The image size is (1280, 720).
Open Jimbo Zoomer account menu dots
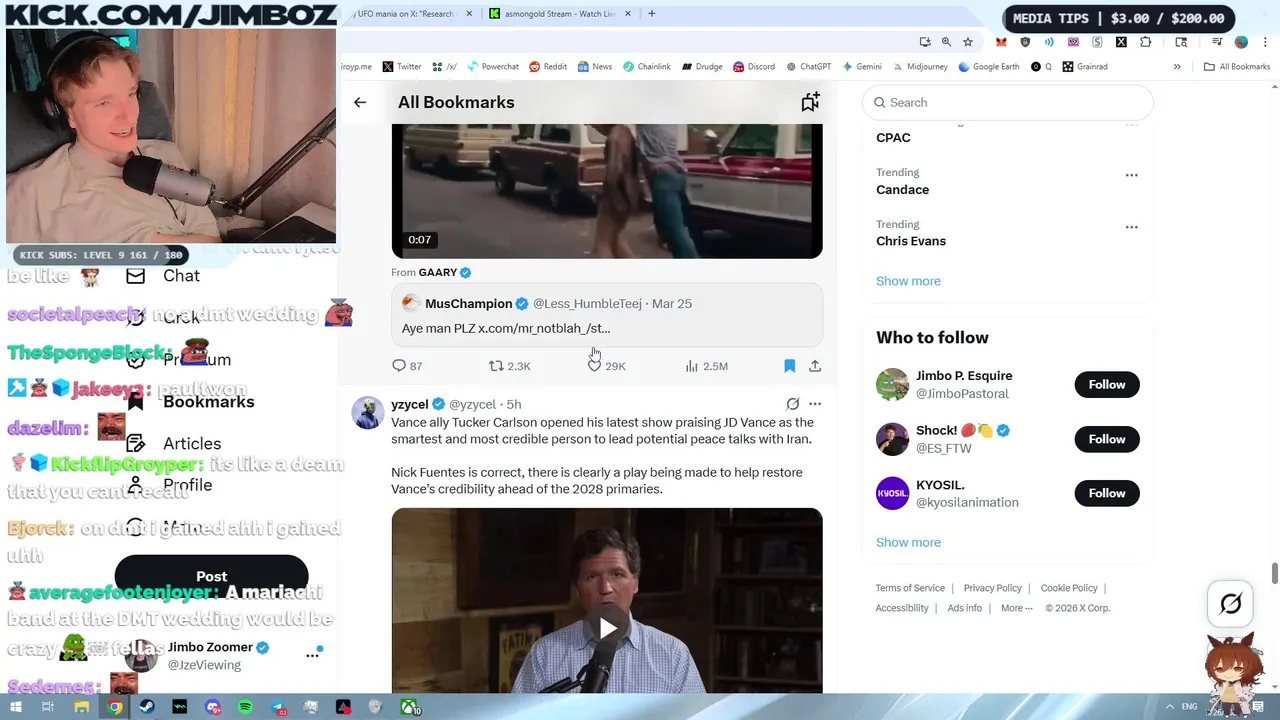click(312, 655)
